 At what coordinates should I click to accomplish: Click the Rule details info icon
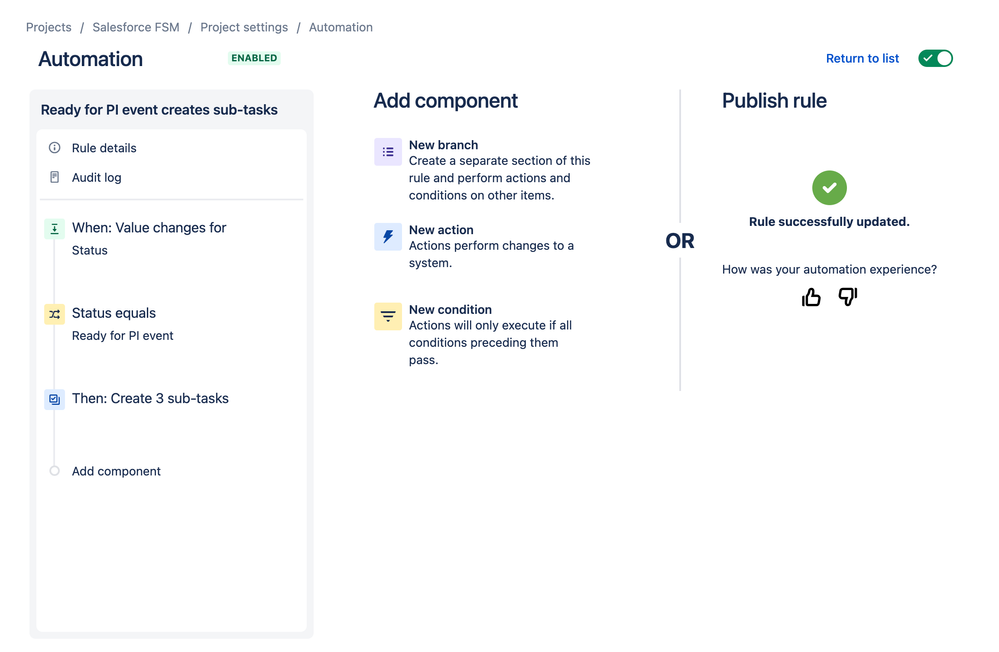point(55,148)
